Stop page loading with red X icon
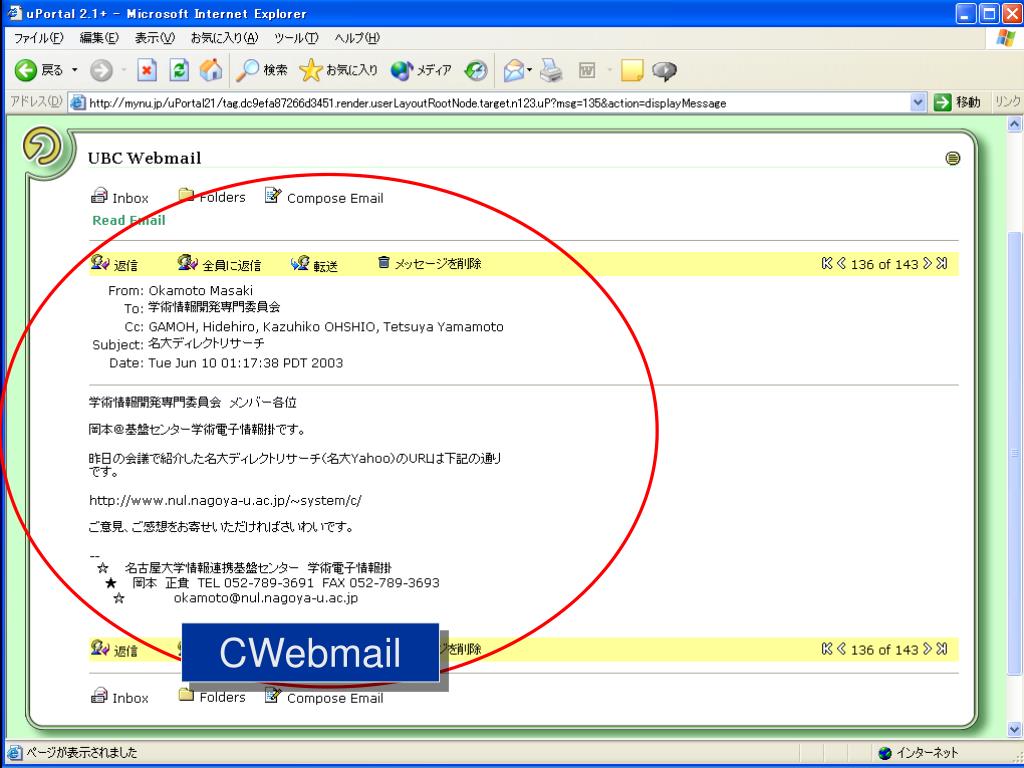 coord(147,70)
